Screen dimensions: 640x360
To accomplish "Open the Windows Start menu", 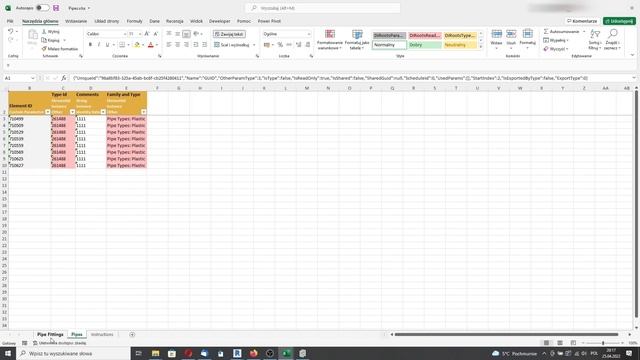I will pyautogui.click(x=8, y=353).
